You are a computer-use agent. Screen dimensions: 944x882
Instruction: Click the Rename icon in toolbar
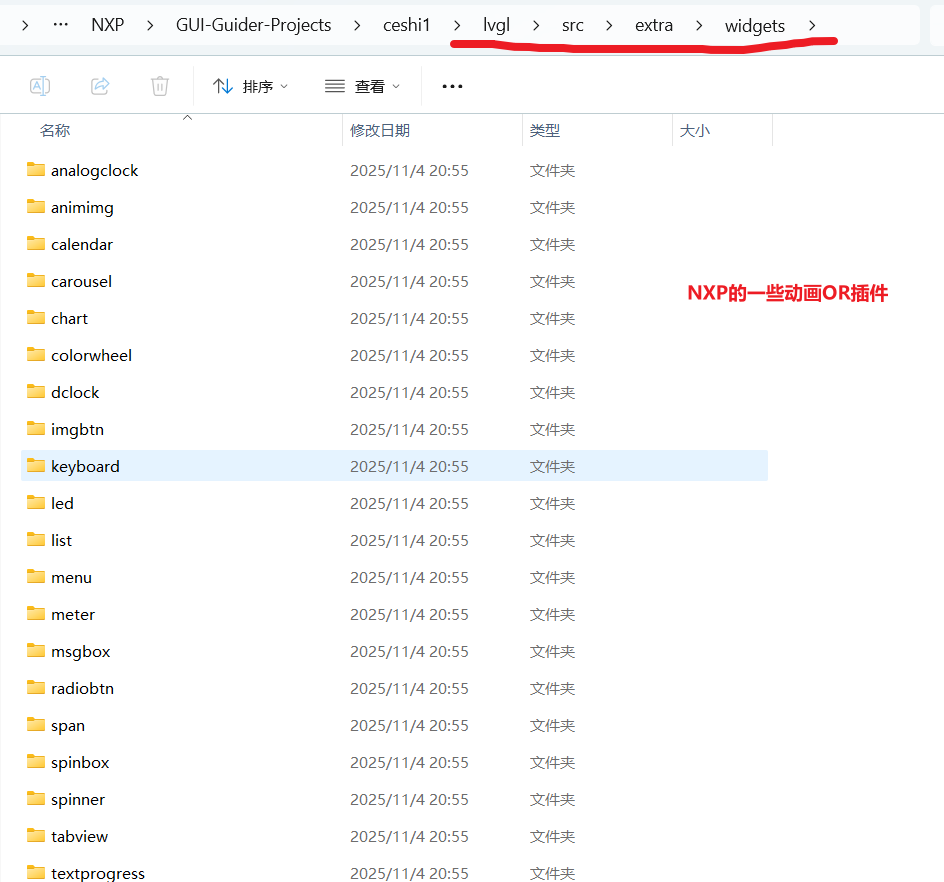click(x=40, y=86)
